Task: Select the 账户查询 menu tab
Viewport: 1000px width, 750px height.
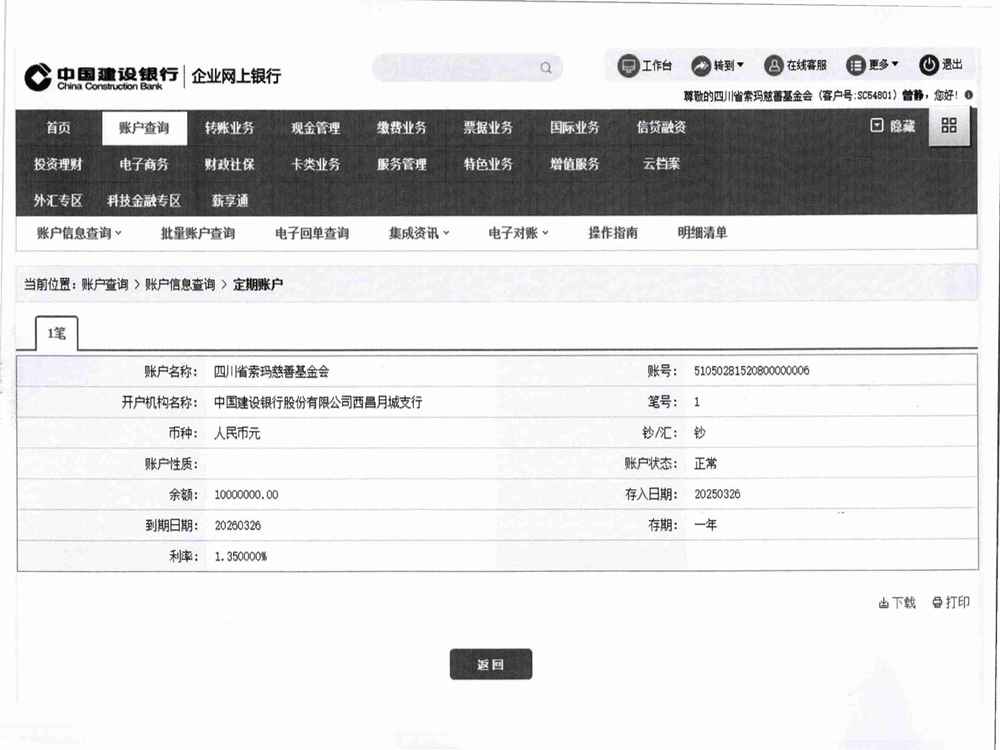Action: pos(144,128)
